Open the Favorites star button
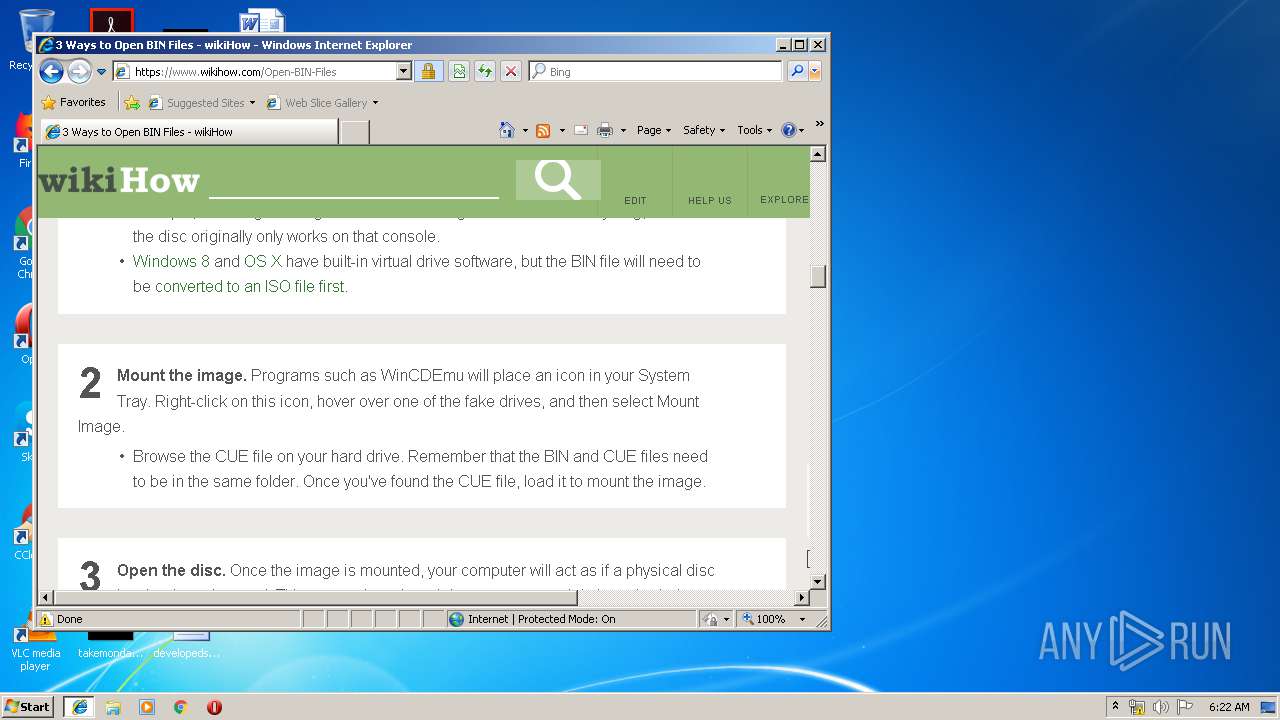The height and width of the screenshot is (720, 1280). point(73,102)
